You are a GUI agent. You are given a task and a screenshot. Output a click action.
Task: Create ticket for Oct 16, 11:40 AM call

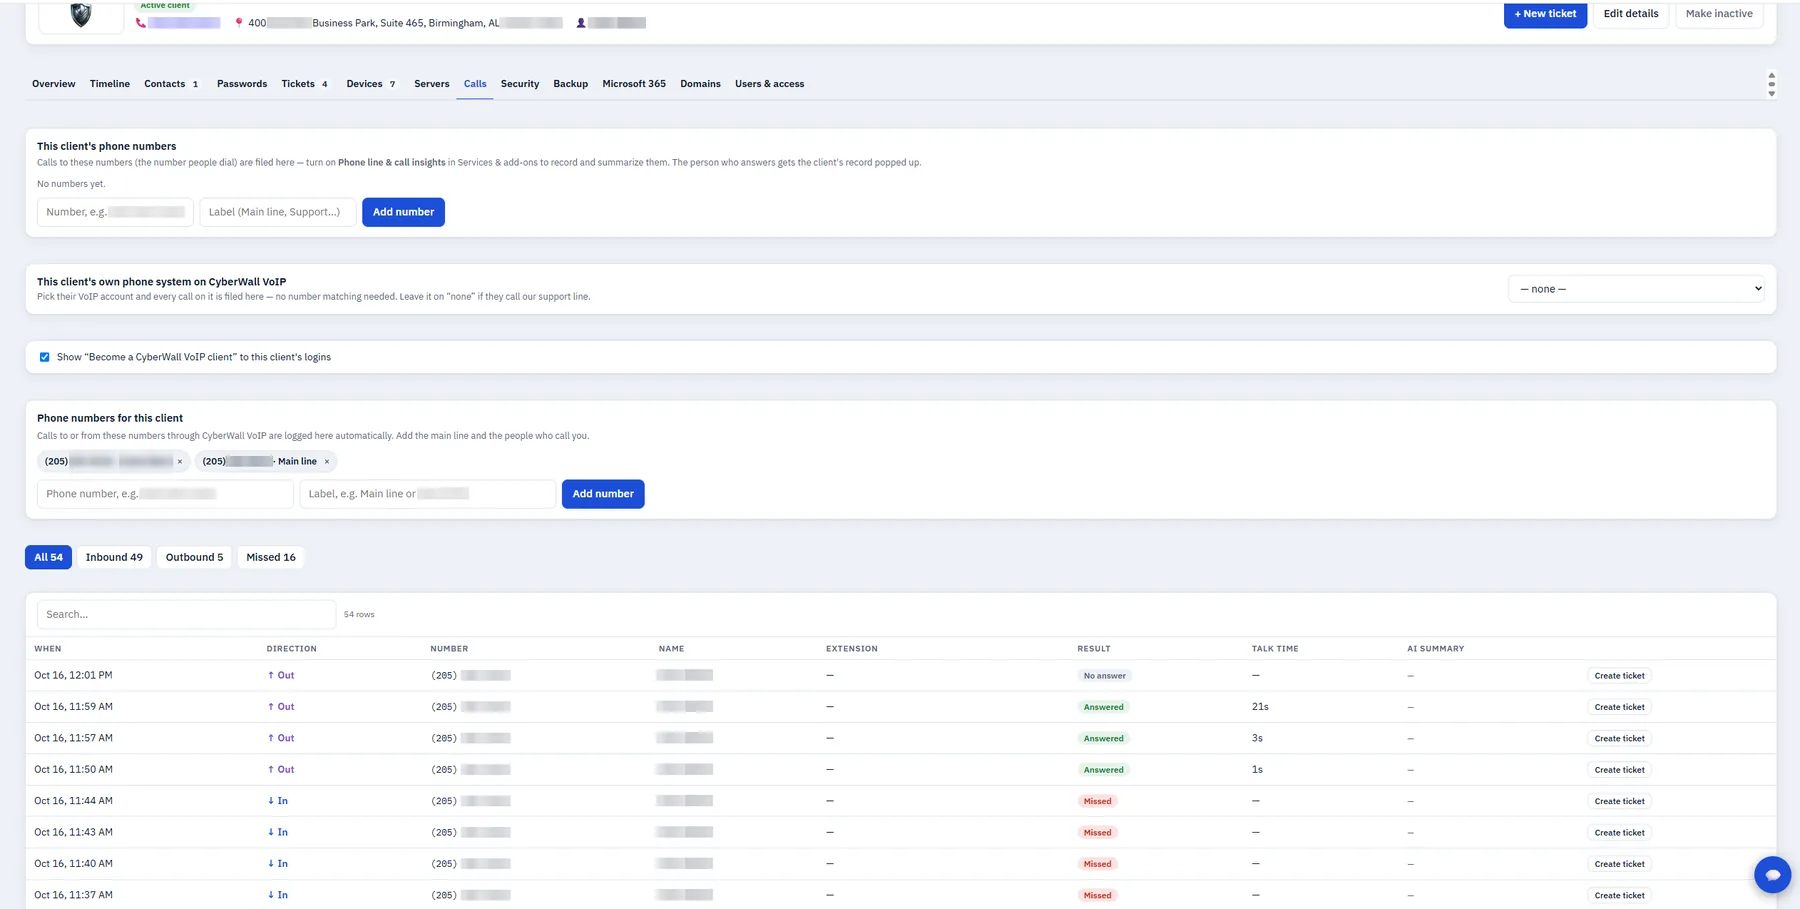coord(1619,864)
